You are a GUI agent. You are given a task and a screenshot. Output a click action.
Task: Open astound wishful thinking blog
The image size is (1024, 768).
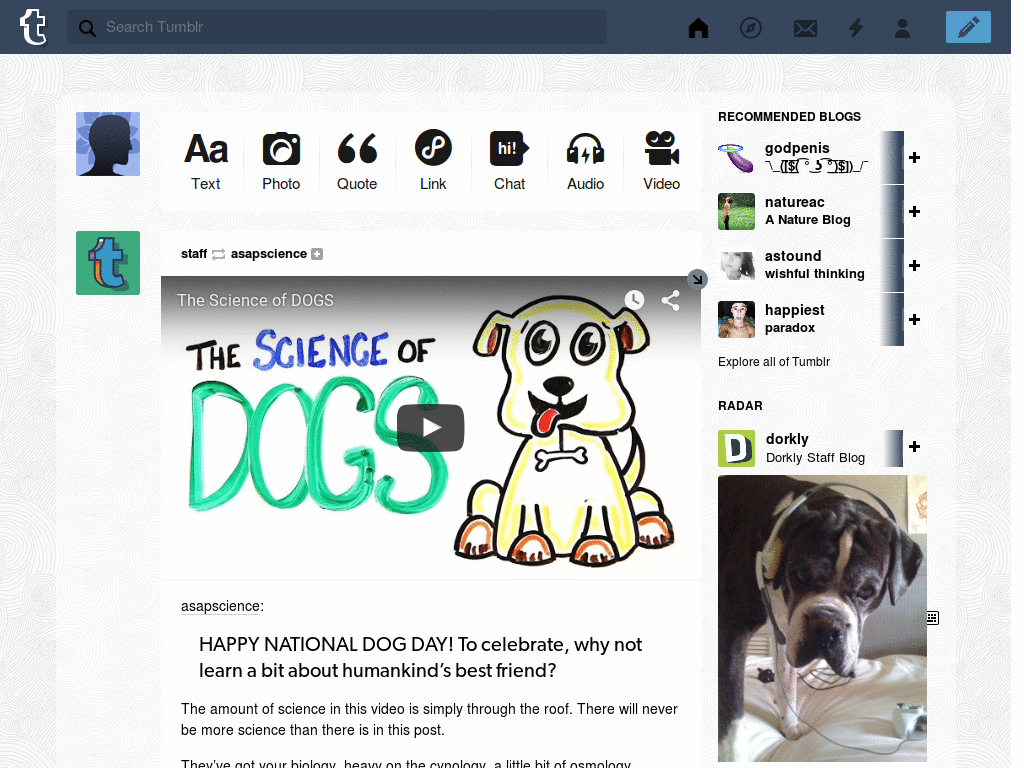pyautogui.click(x=814, y=264)
